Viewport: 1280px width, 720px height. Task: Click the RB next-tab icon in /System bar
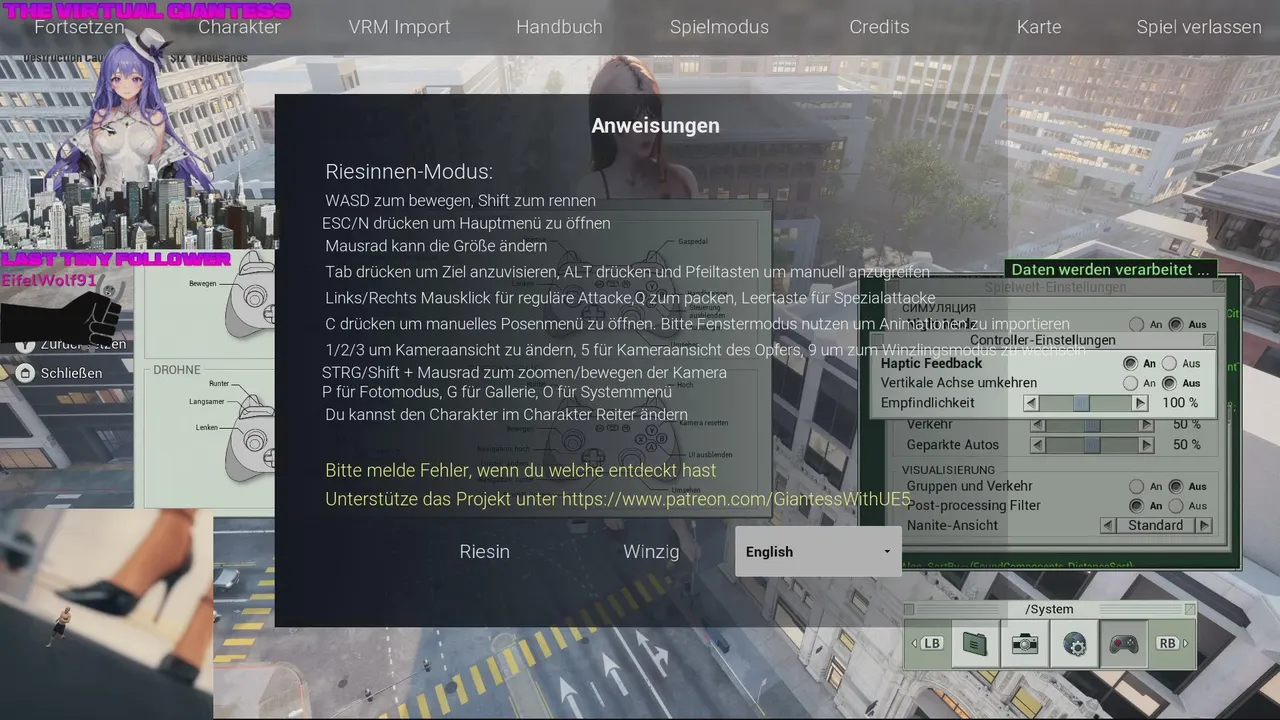click(1168, 644)
